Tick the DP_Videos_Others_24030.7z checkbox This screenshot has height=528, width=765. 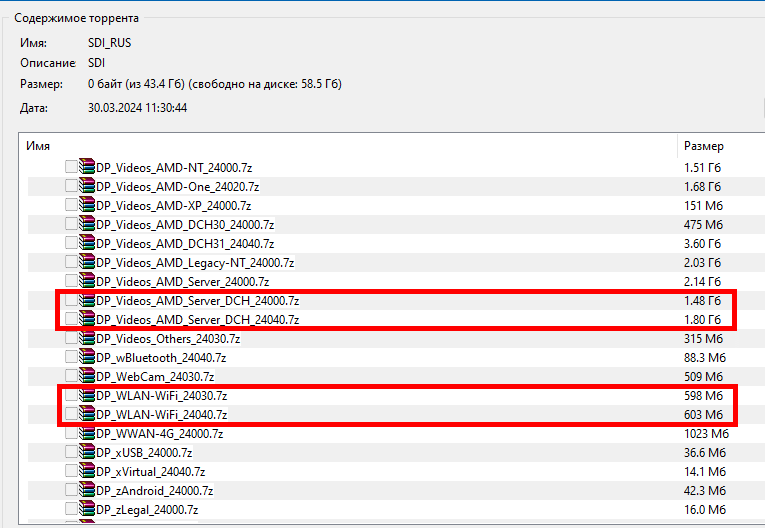(71, 338)
